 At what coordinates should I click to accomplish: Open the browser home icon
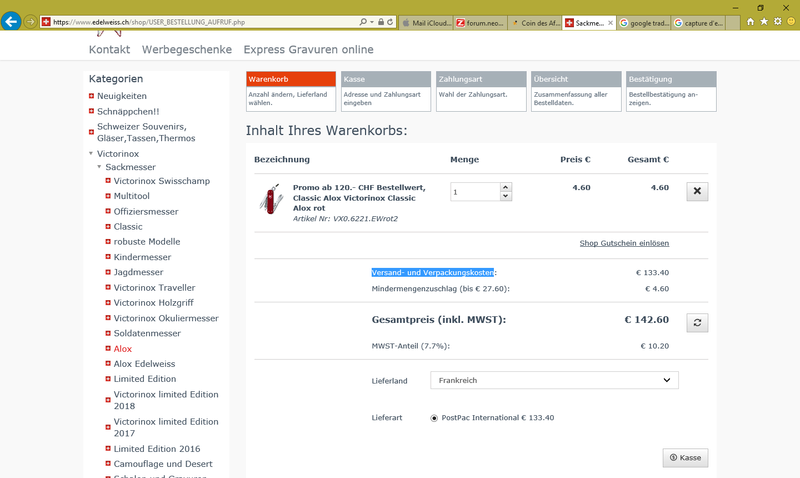click(x=750, y=21)
